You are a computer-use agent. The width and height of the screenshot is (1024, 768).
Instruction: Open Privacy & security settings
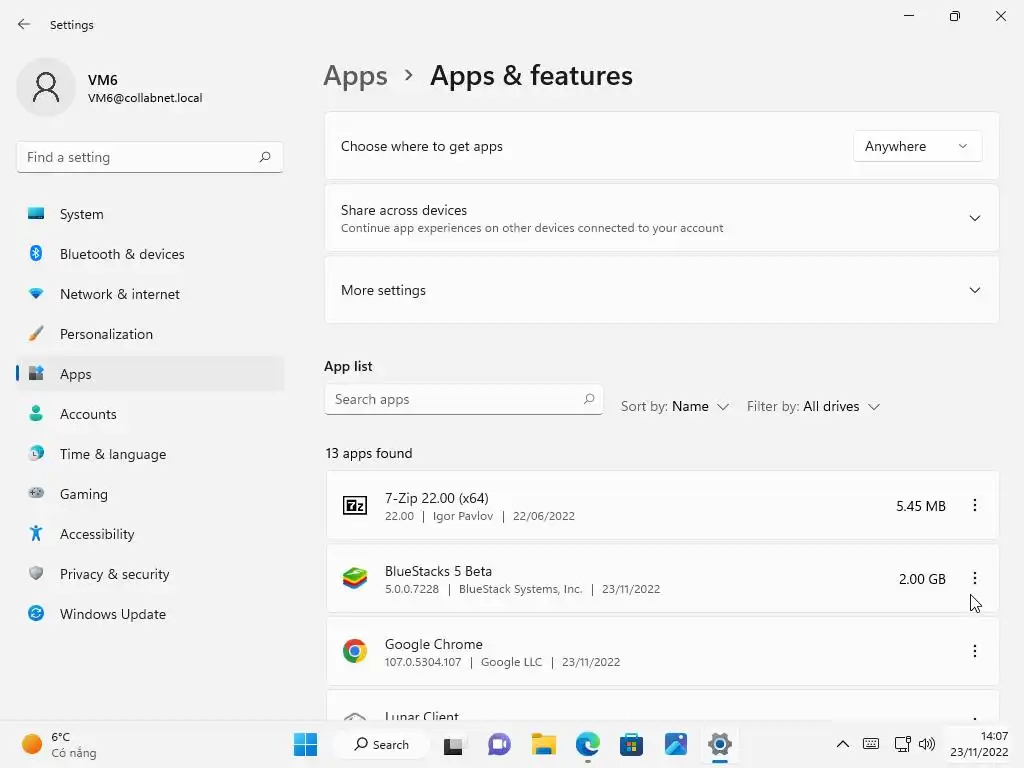point(150,574)
